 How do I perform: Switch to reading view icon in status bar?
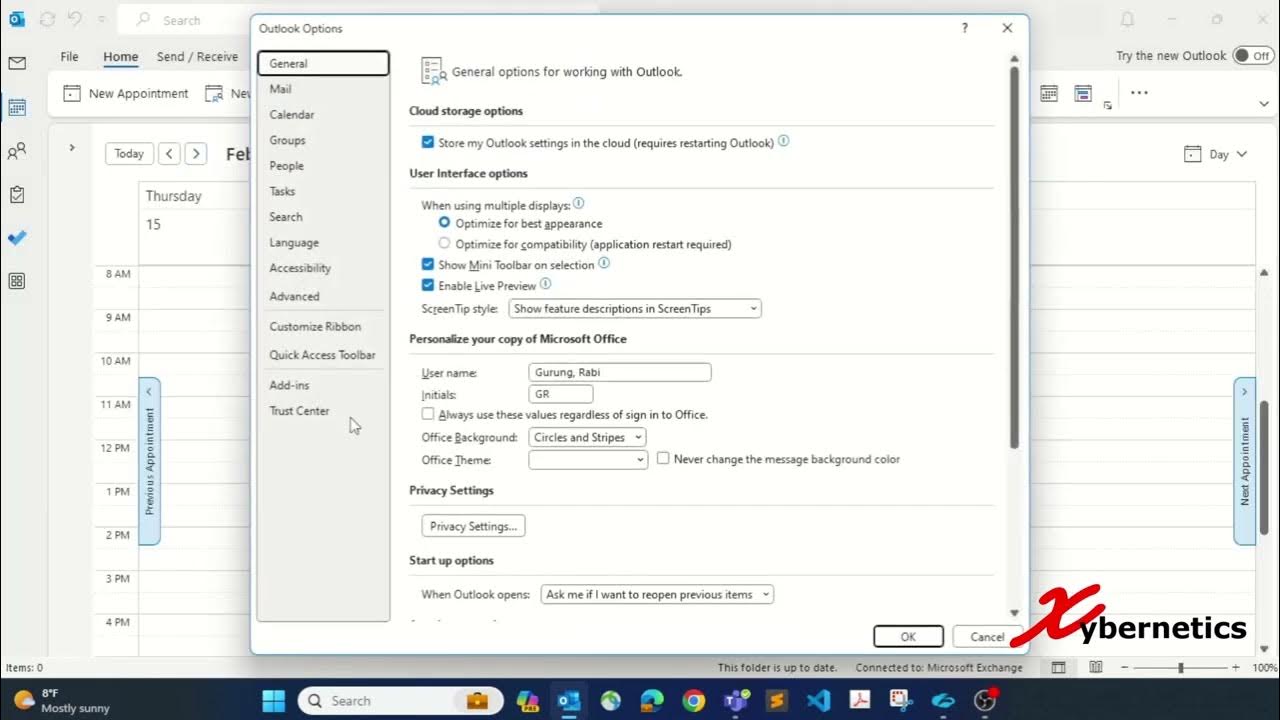click(x=1096, y=667)
